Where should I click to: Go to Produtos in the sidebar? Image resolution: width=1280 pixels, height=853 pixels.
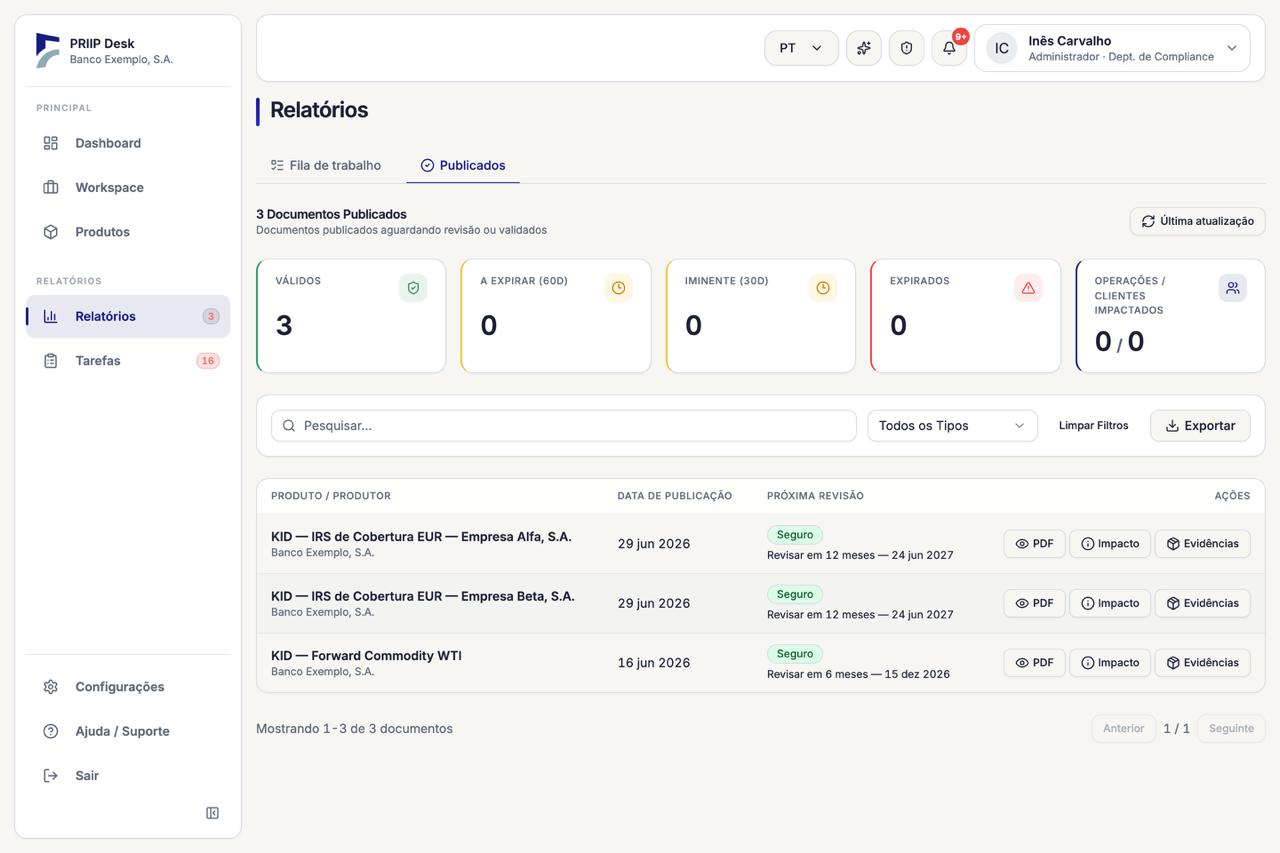(x=128, y=232)
